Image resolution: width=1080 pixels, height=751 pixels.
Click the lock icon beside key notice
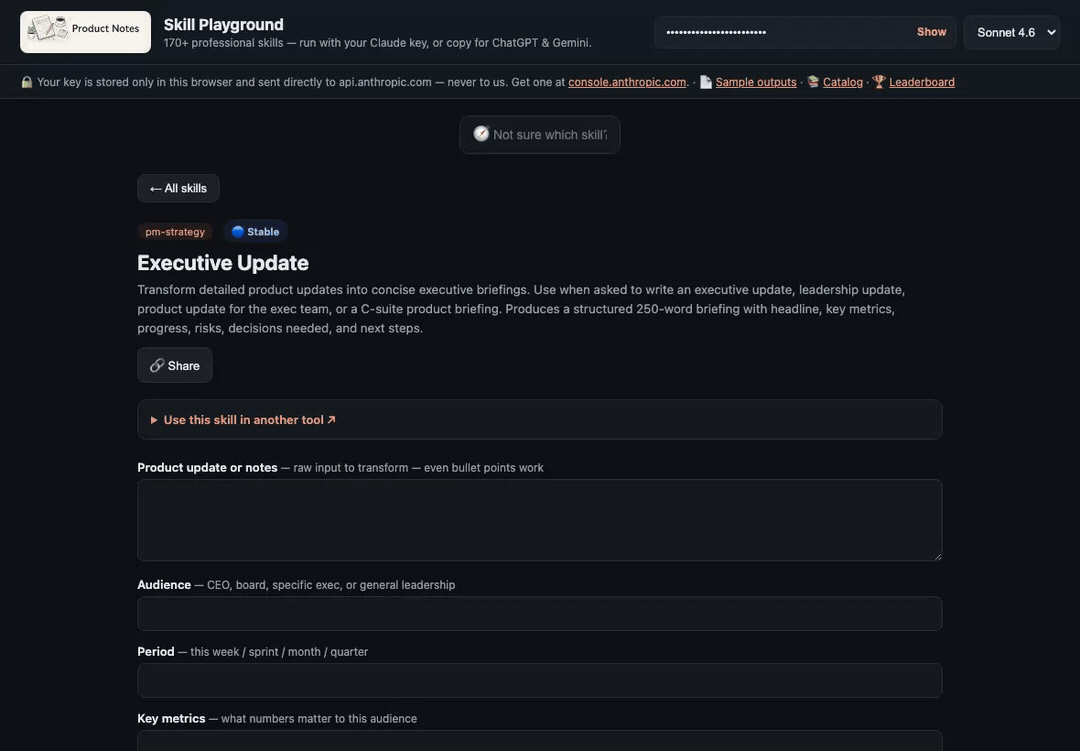click(x=27, y=82)
